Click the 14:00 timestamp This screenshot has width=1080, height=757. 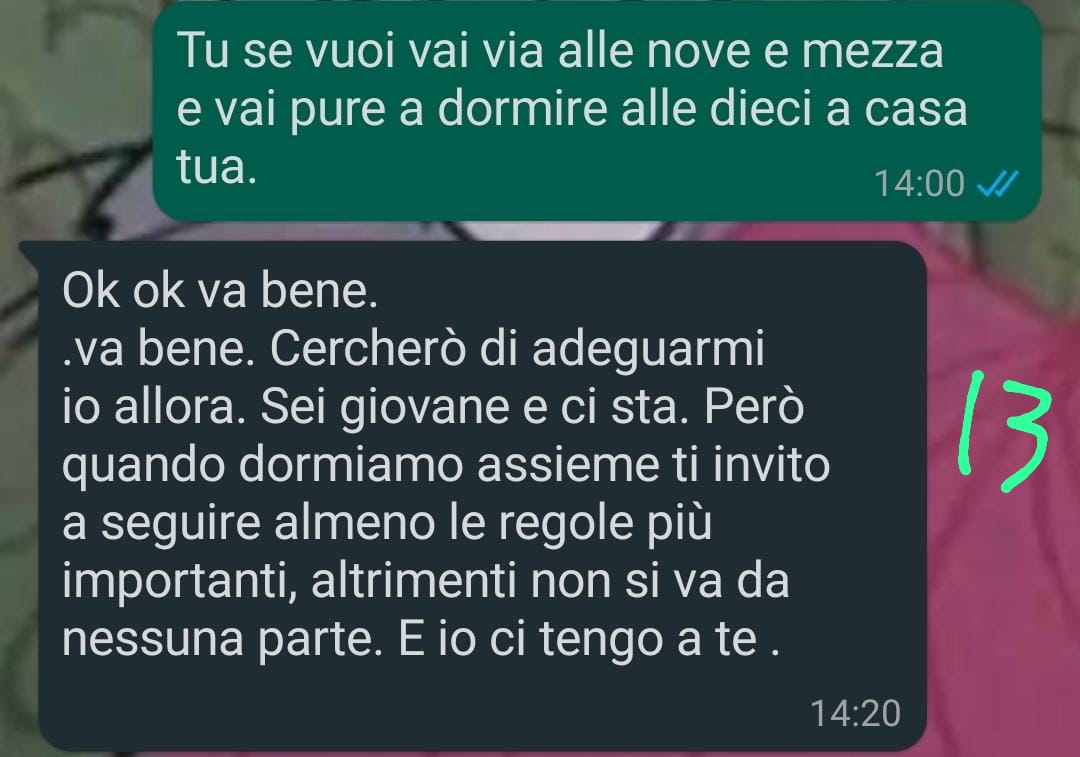(x=919, y=184)
